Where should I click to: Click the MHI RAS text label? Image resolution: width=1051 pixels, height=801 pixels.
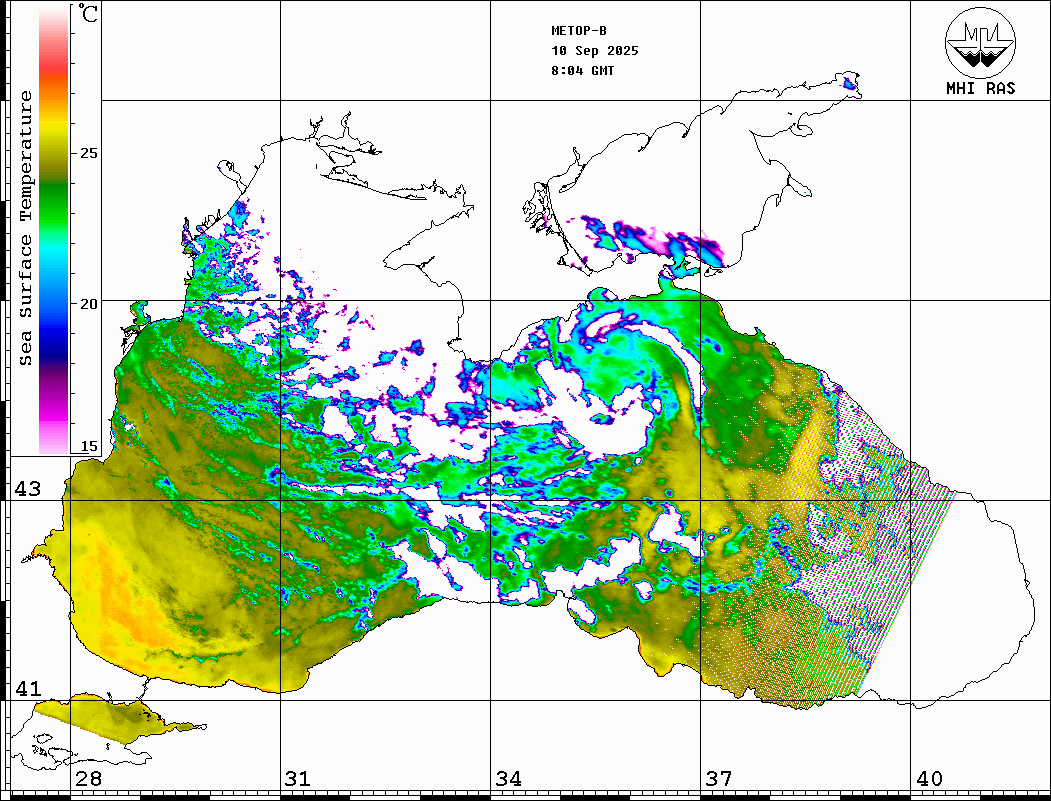click(x=980, y=88)
